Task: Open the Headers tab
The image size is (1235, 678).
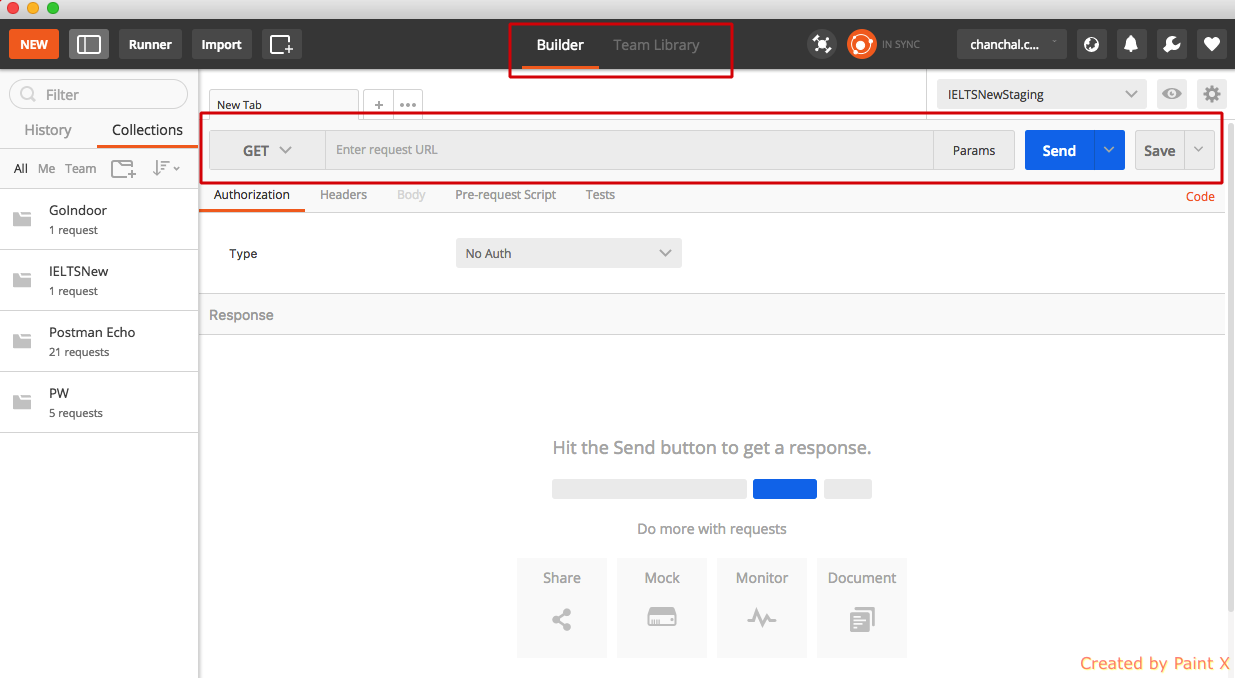Action: tap(343, 195)
